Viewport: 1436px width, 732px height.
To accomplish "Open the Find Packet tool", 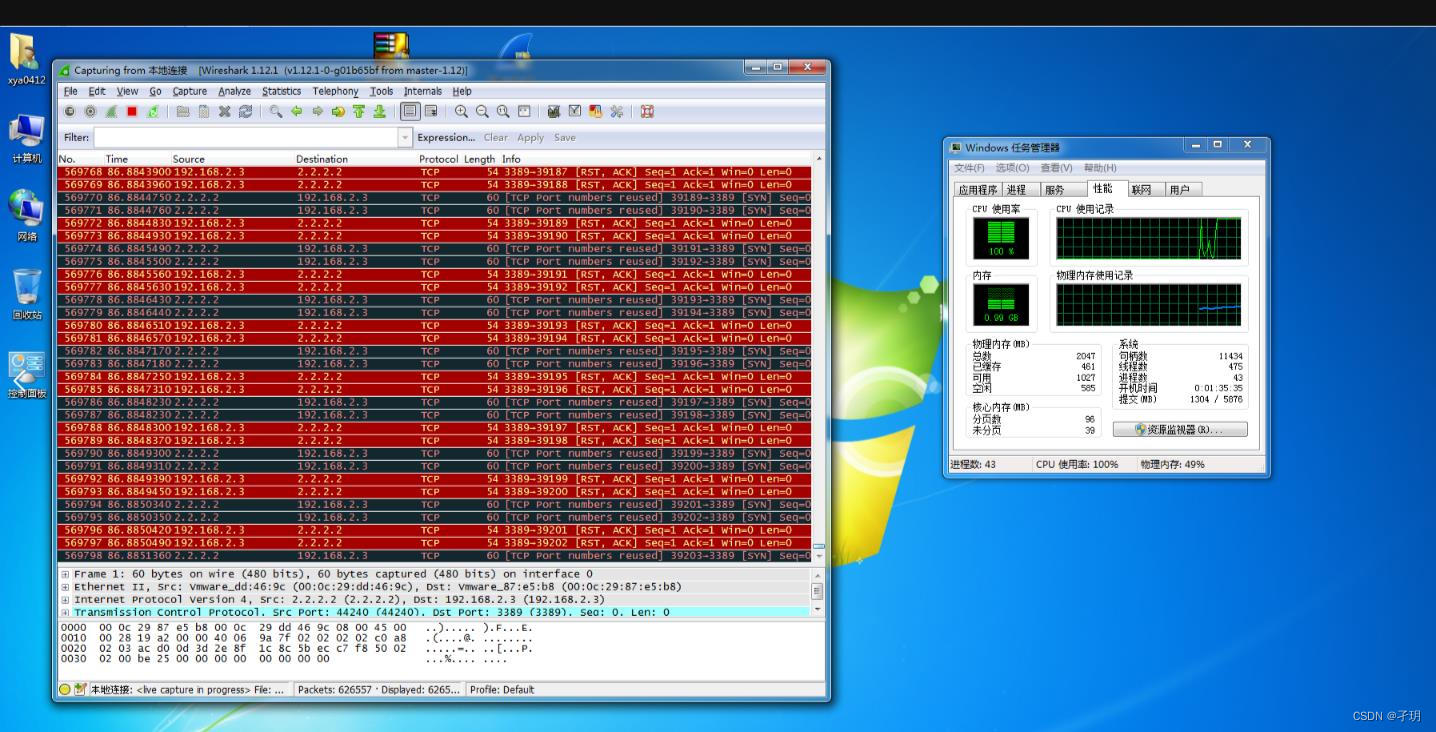I will coord(276,111).
